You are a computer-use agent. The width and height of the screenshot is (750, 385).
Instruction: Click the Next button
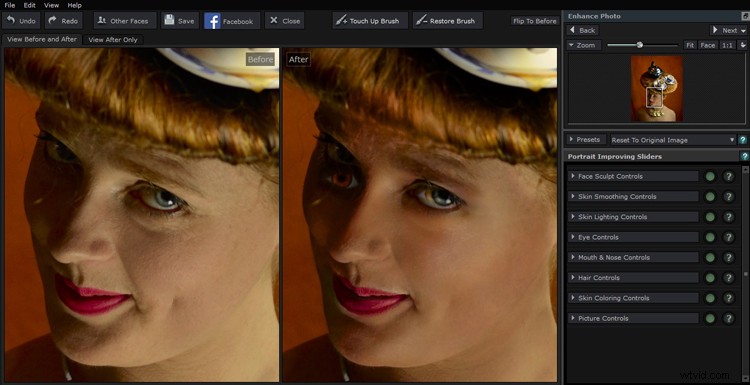click(x=728, y=30)
